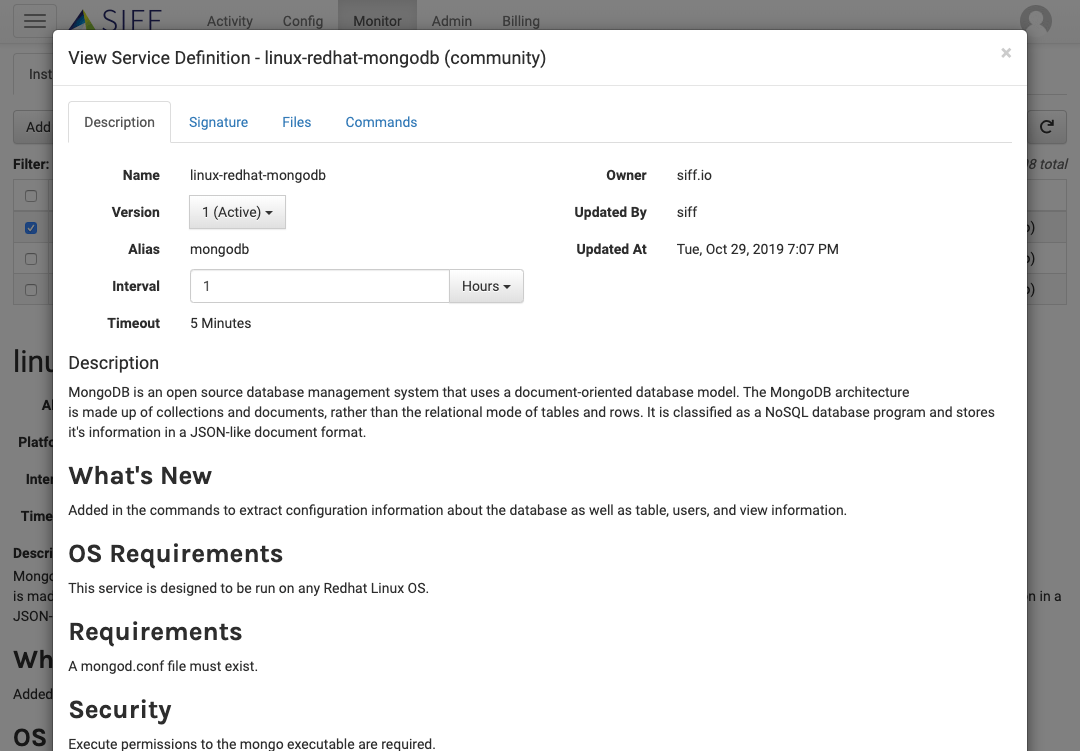Switch to the Signature tab
Viewport: 1080px width, 751px height.
[x=218, y=122]
